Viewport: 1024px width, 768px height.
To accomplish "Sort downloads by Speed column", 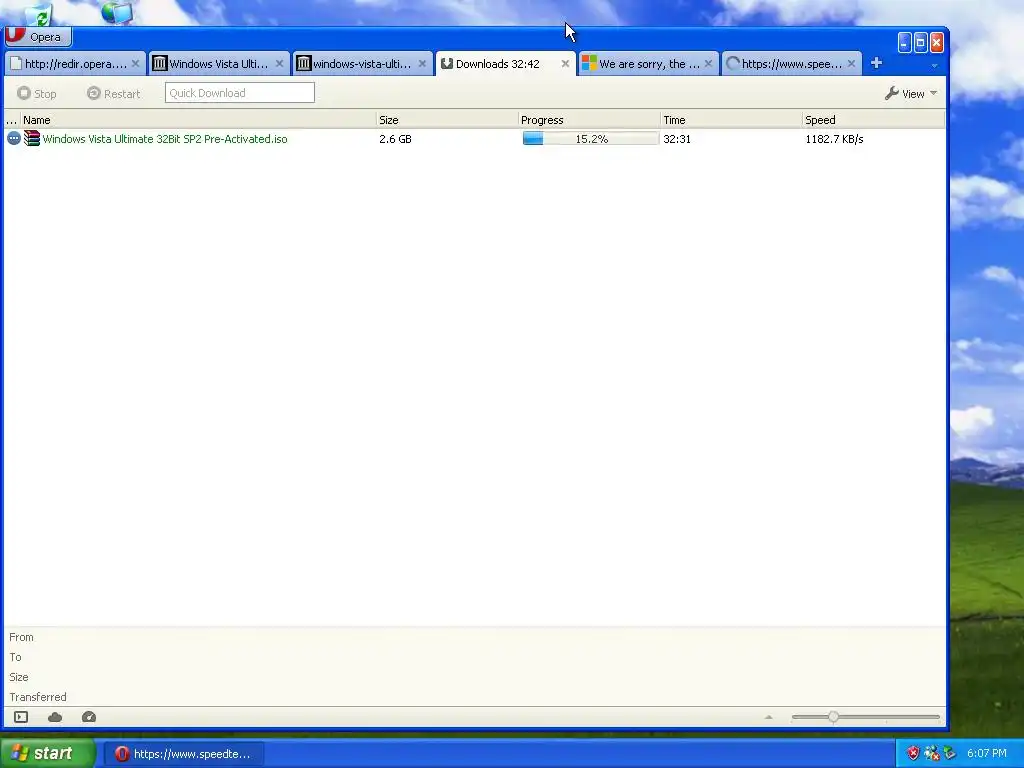I will tap(873, 120).
